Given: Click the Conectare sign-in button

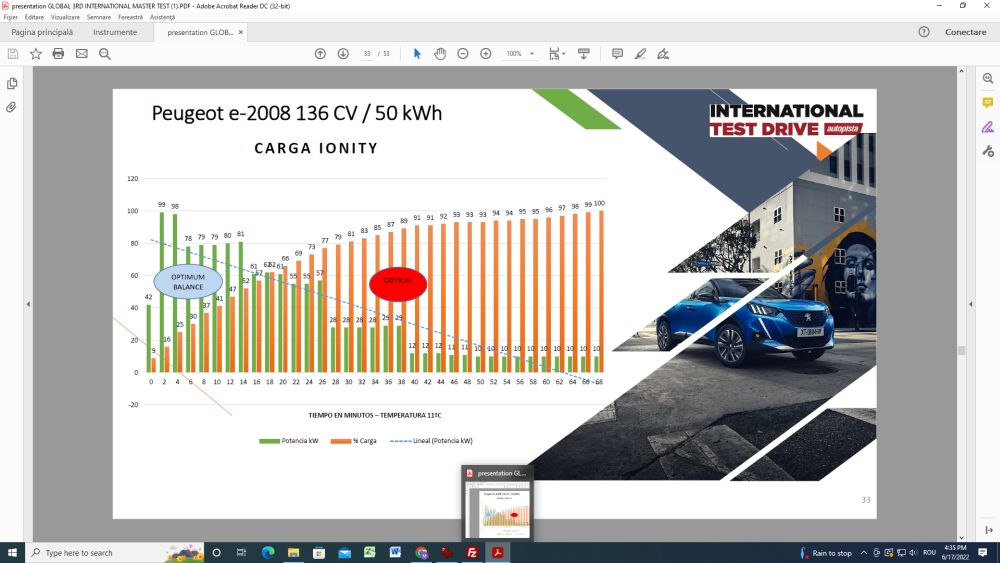Looking at the screenshot, I should [965, 32].
